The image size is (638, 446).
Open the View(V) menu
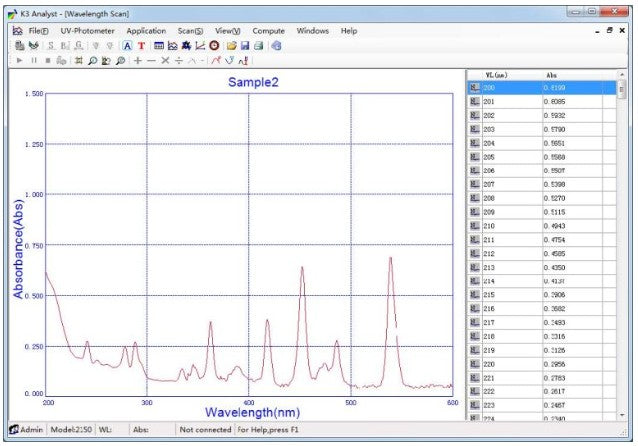227,31
